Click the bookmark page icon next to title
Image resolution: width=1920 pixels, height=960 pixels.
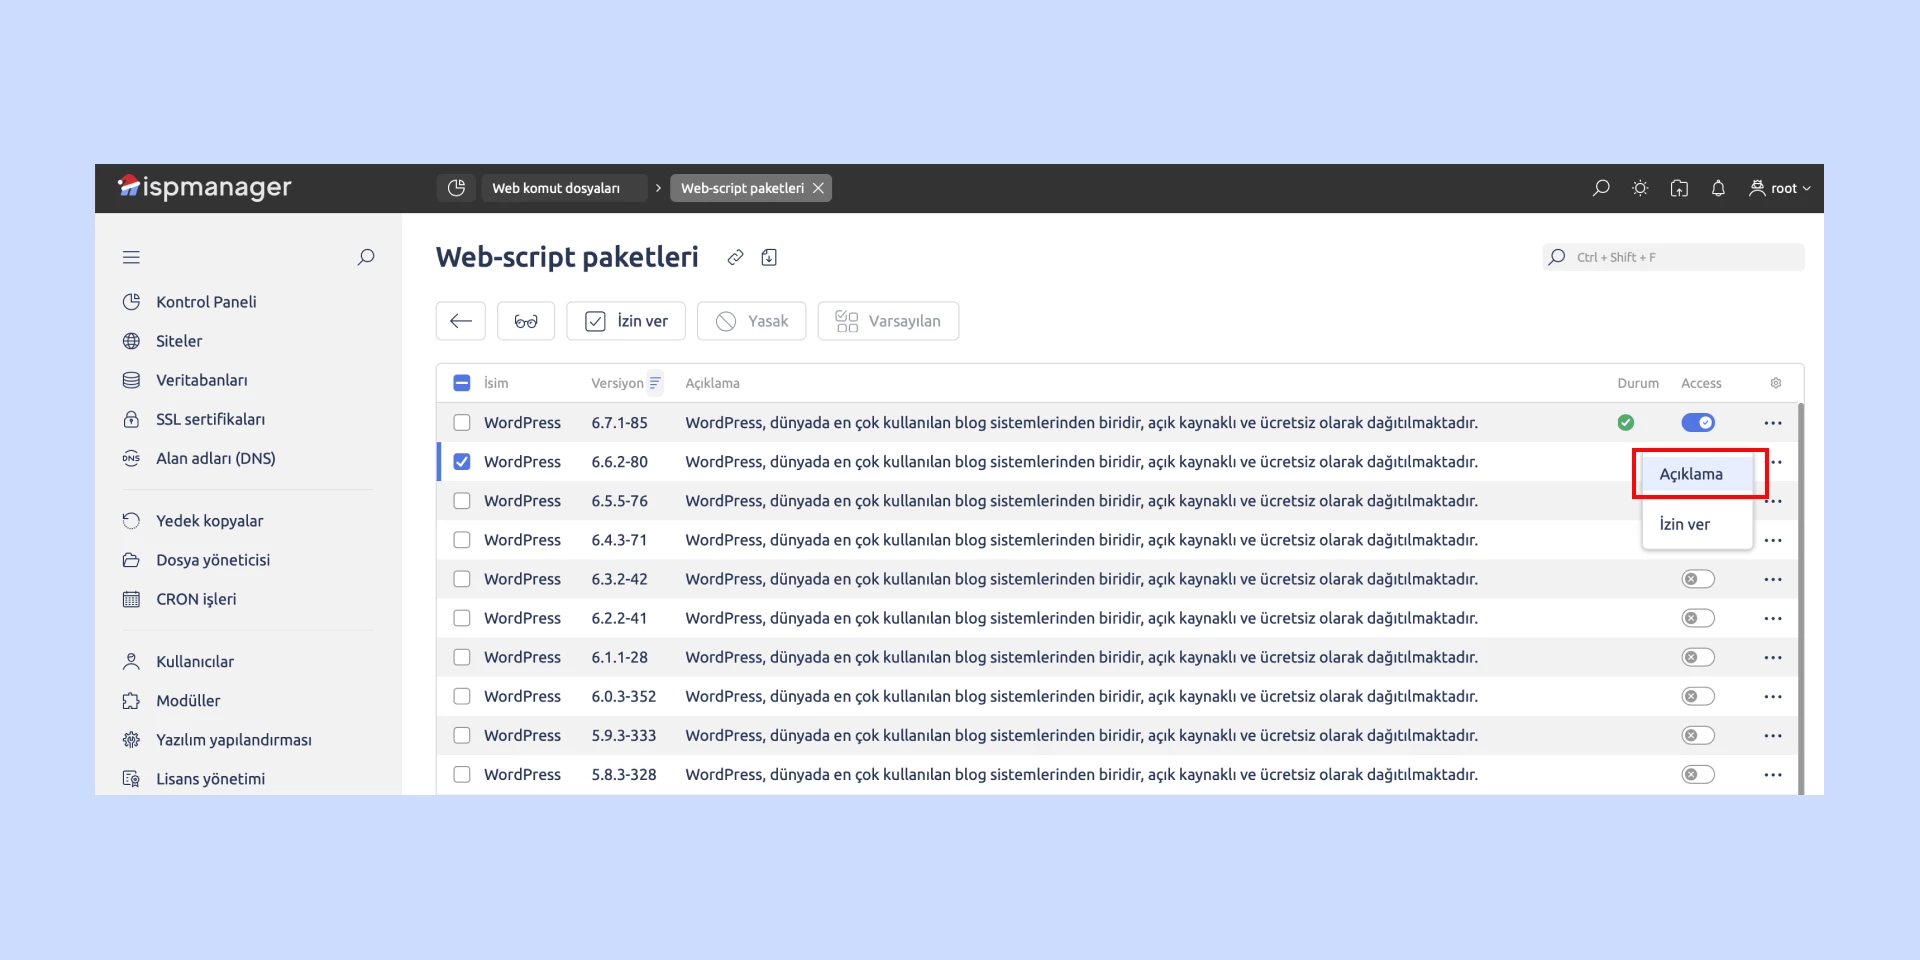click(769, 257)
